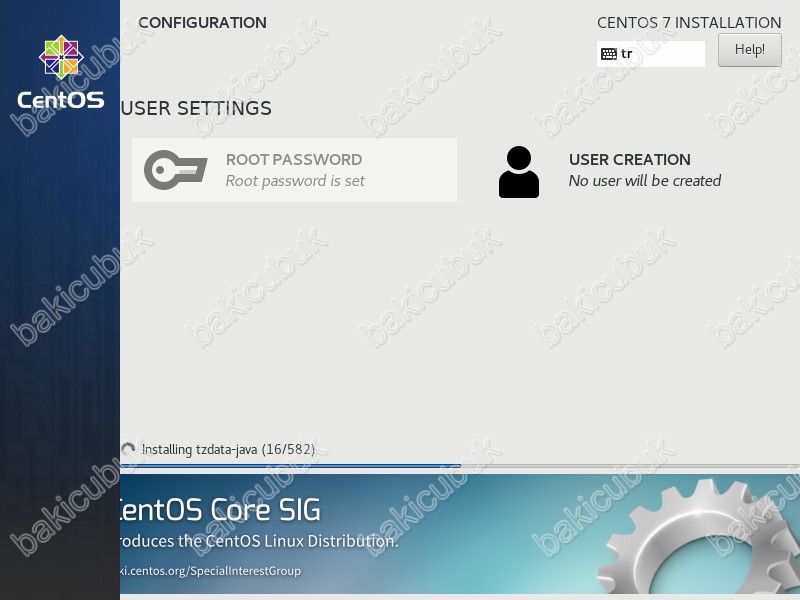This screenshot has width=800, height=600.
Task: Click the root password key icon
Action: tap(175, 170)
